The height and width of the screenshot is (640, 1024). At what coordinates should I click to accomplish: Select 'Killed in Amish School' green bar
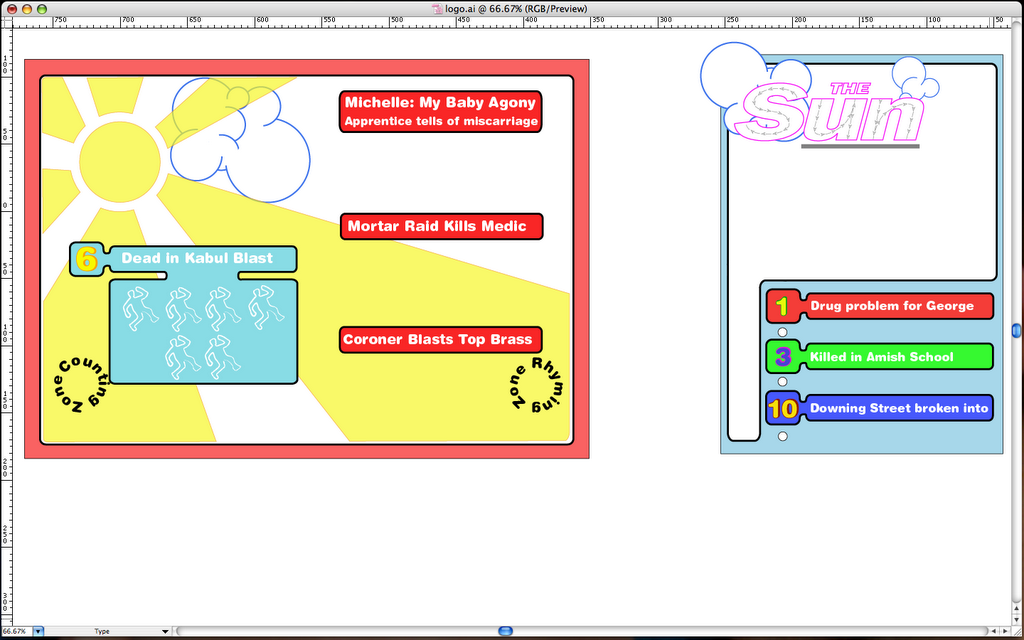899,357
